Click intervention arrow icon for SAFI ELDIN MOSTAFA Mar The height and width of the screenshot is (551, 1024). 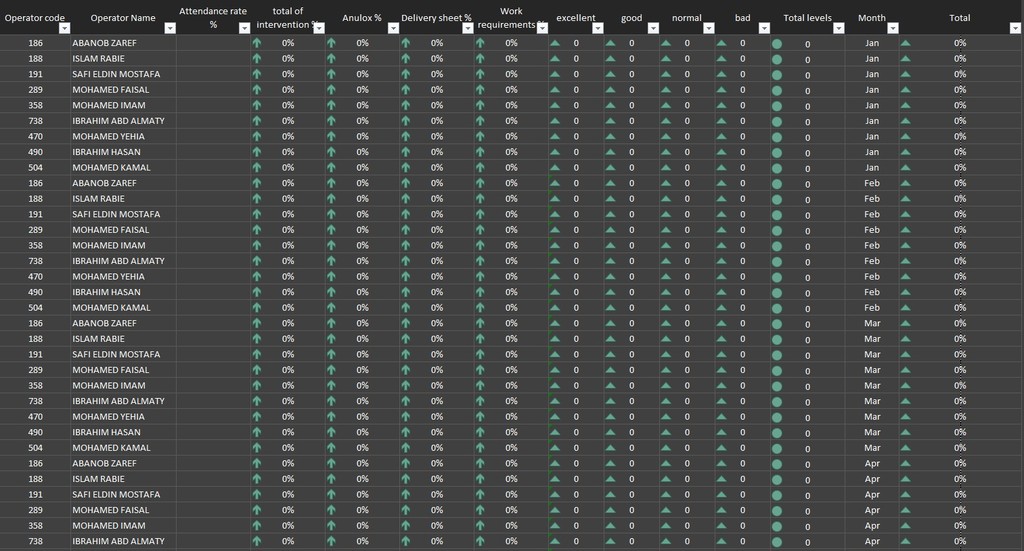[257, 354]
